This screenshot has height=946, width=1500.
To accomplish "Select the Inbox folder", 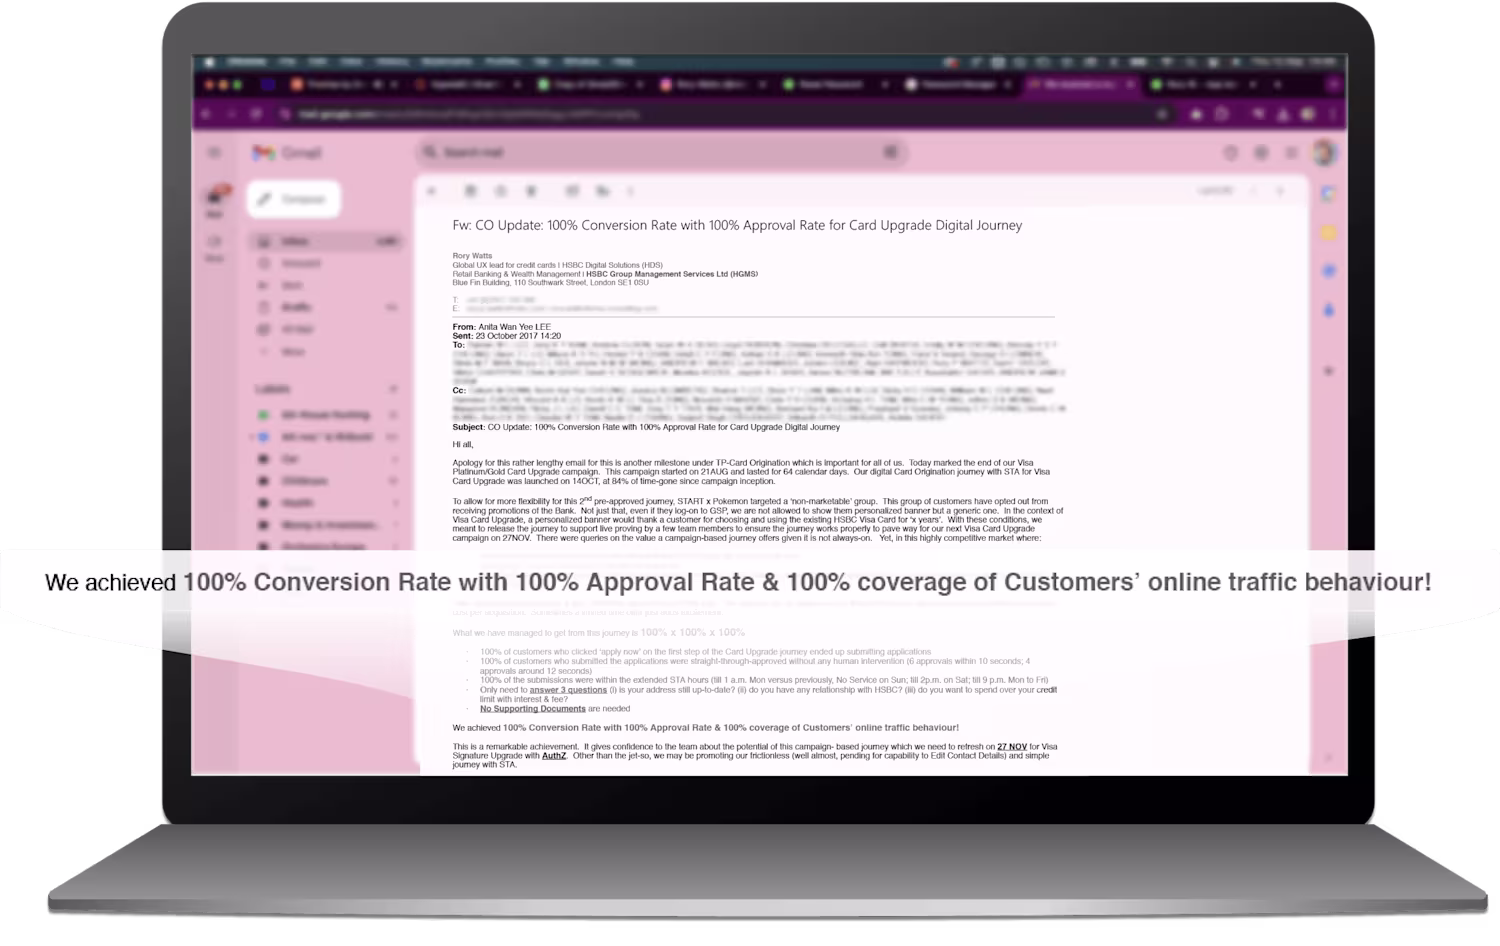I will [326, 241].
